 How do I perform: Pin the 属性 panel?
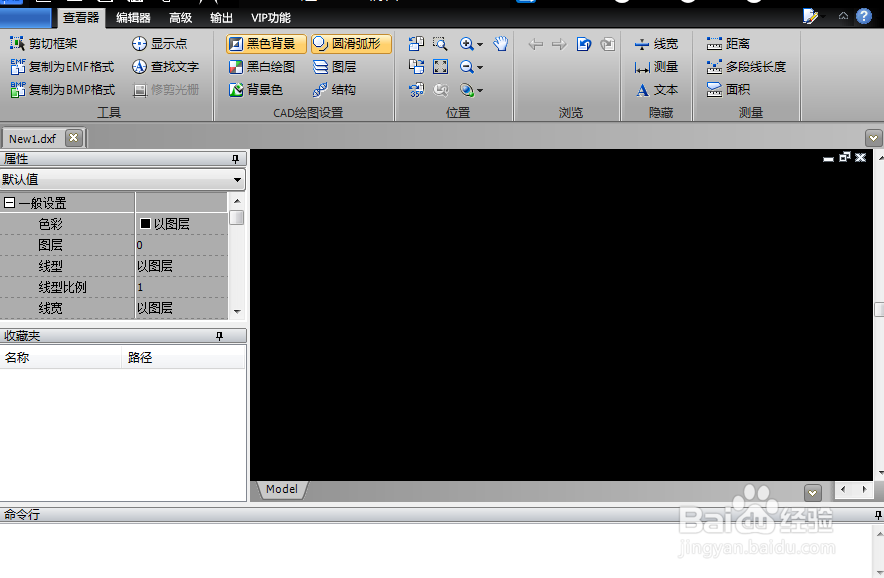(236, 159)
